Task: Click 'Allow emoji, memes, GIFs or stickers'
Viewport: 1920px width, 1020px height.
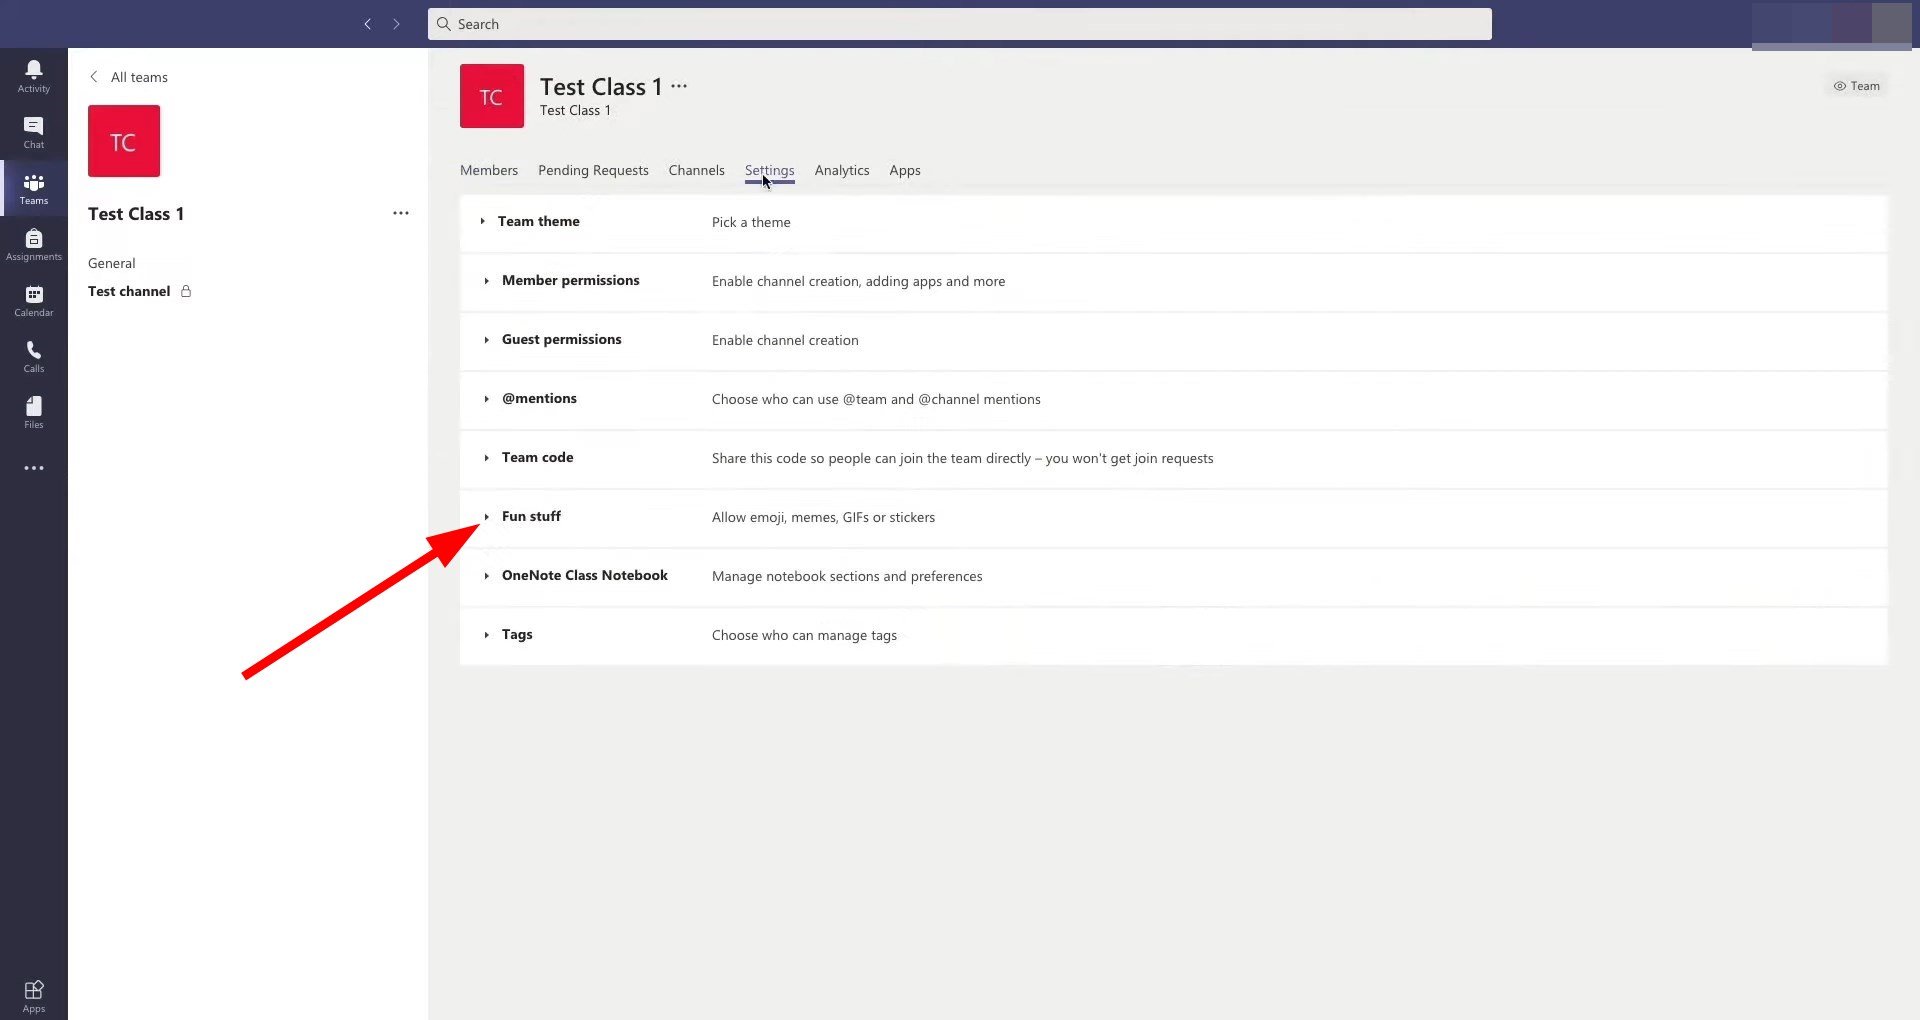Action: (823, 517)
